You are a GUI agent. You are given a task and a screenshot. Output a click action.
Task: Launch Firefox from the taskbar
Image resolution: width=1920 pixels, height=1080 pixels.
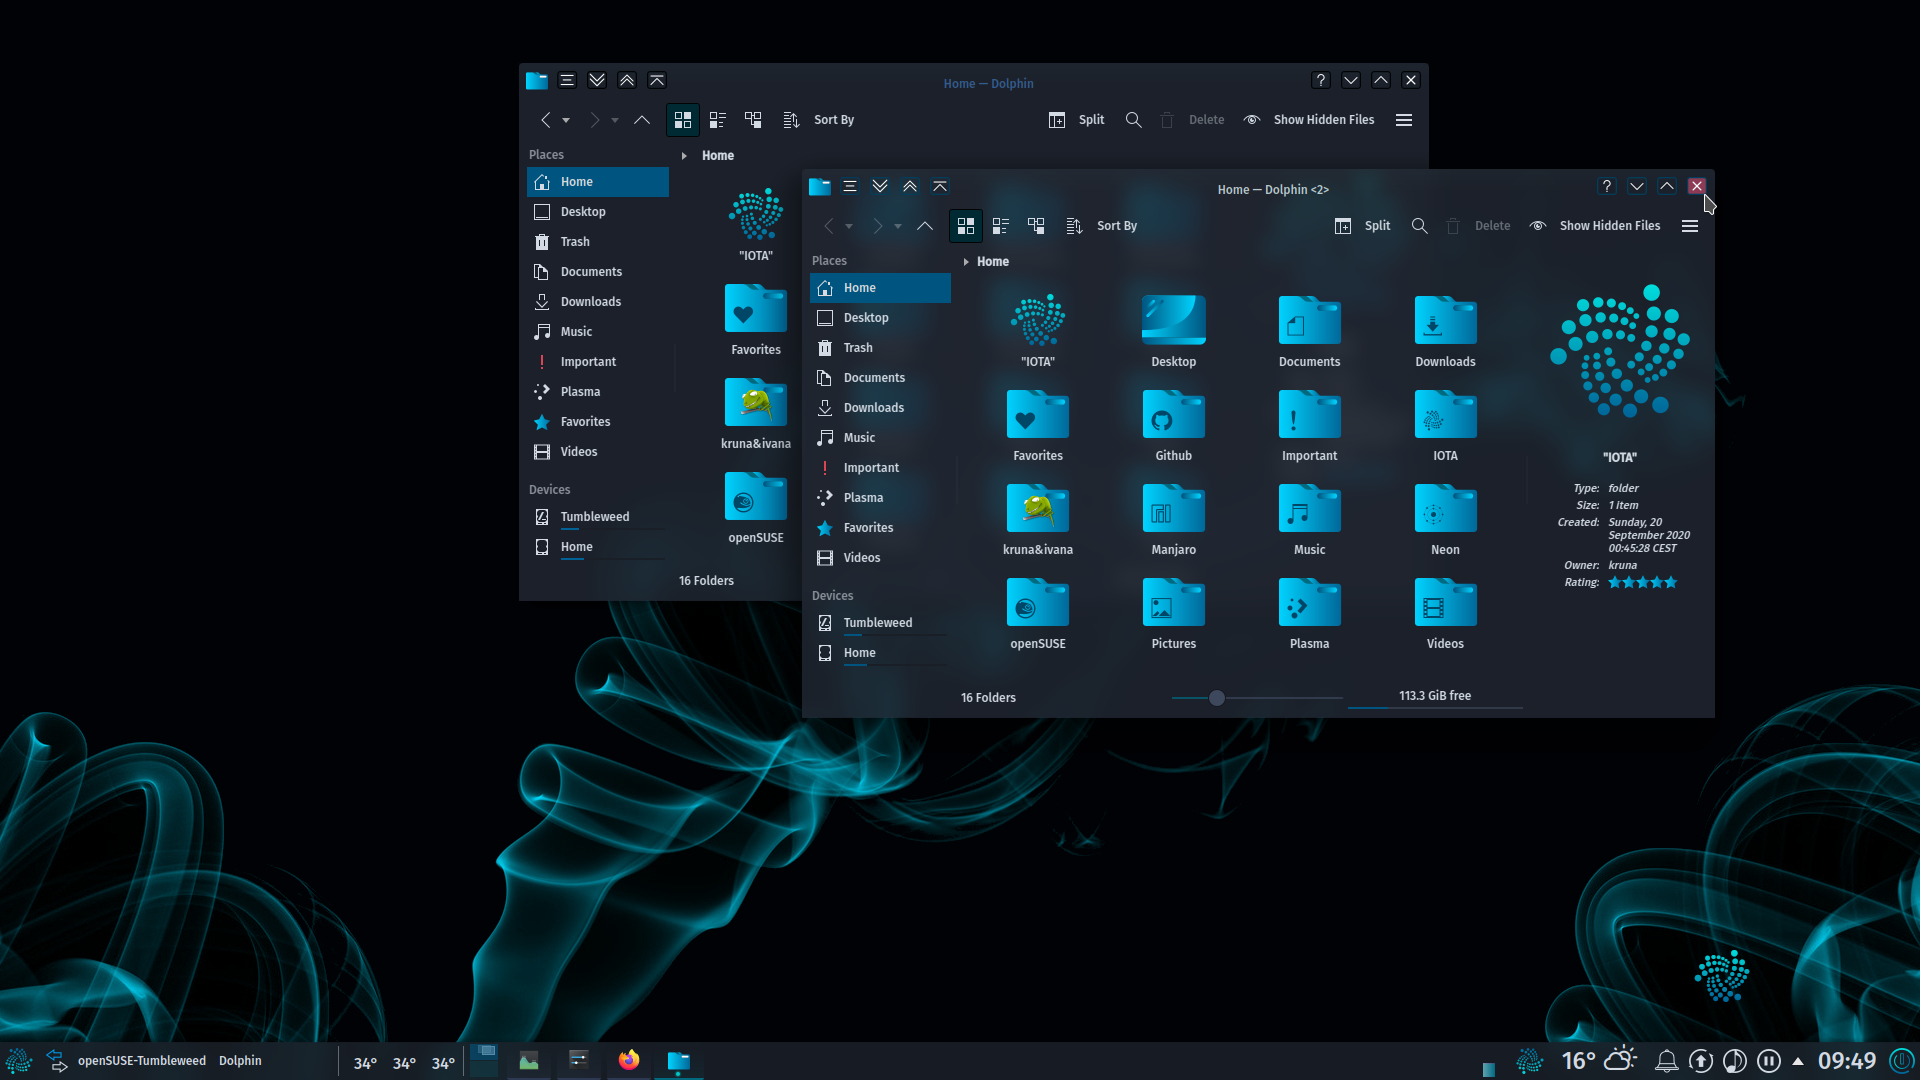(x=629, y=1060)
